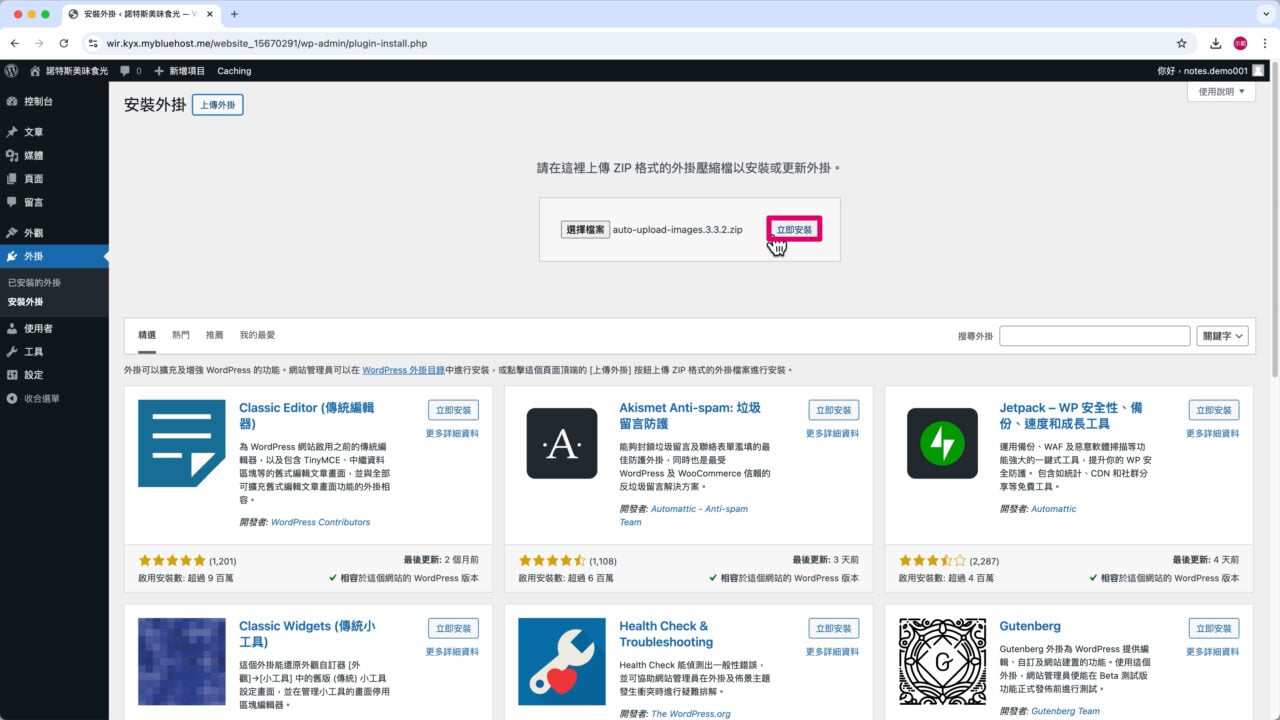Open the WordPress 外掛目錄 link
This screenshot has height=720, width=1280.
click(x=403, y=370)
